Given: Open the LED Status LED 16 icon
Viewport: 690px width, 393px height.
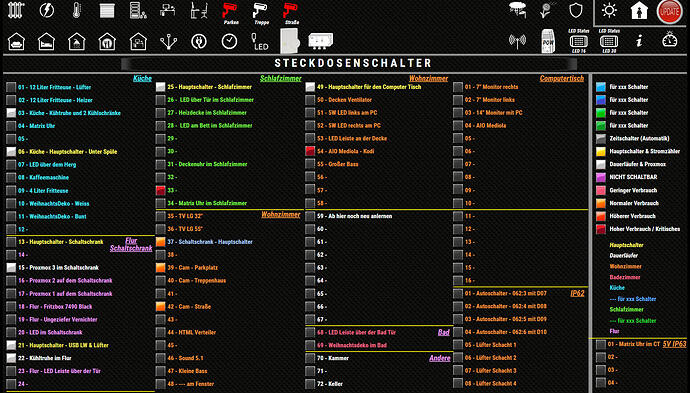Looking at the screenshot, I should point(579,41).
